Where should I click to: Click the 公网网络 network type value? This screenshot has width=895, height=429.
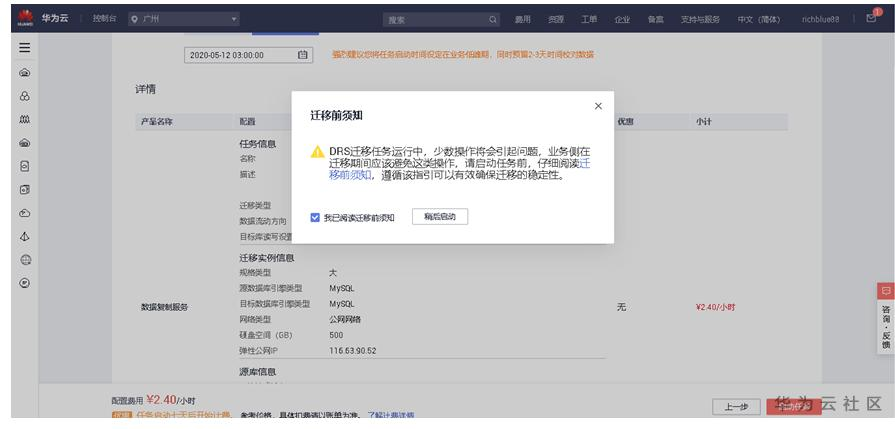pyautogui.click(x=345, y=319)
